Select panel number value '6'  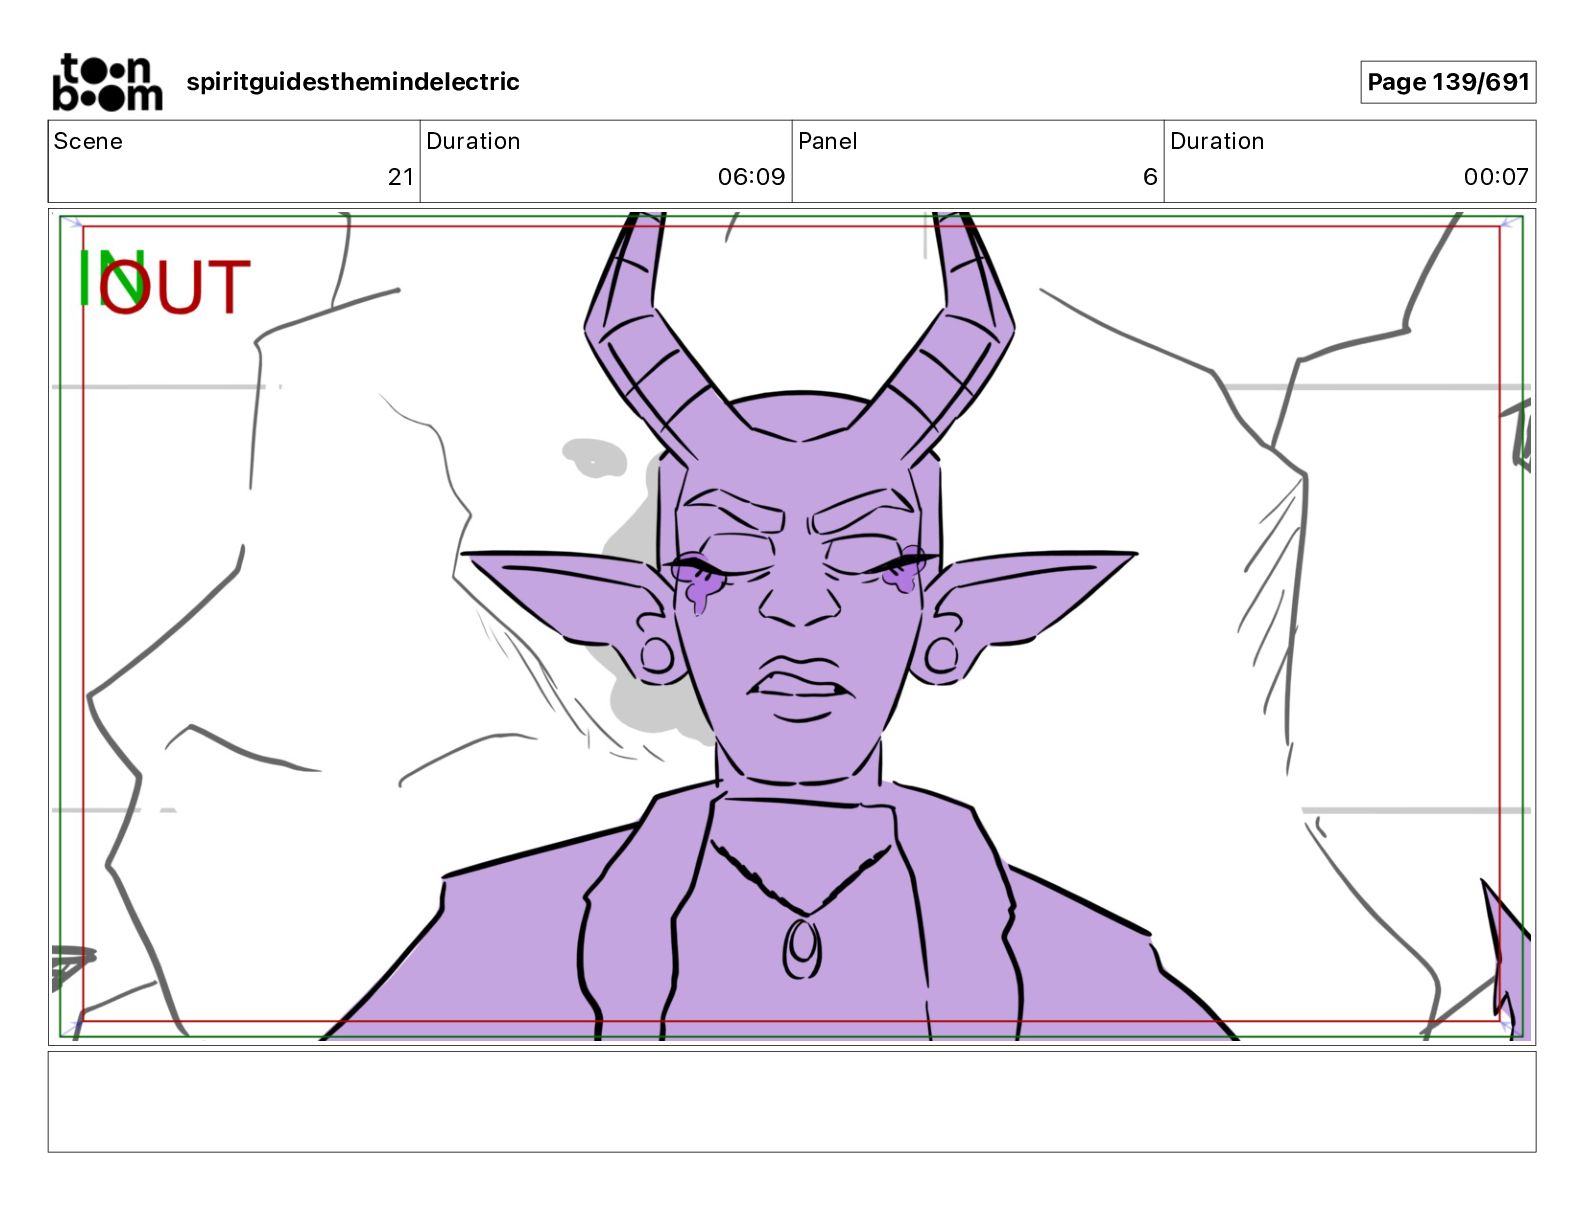click(1150, 177)
